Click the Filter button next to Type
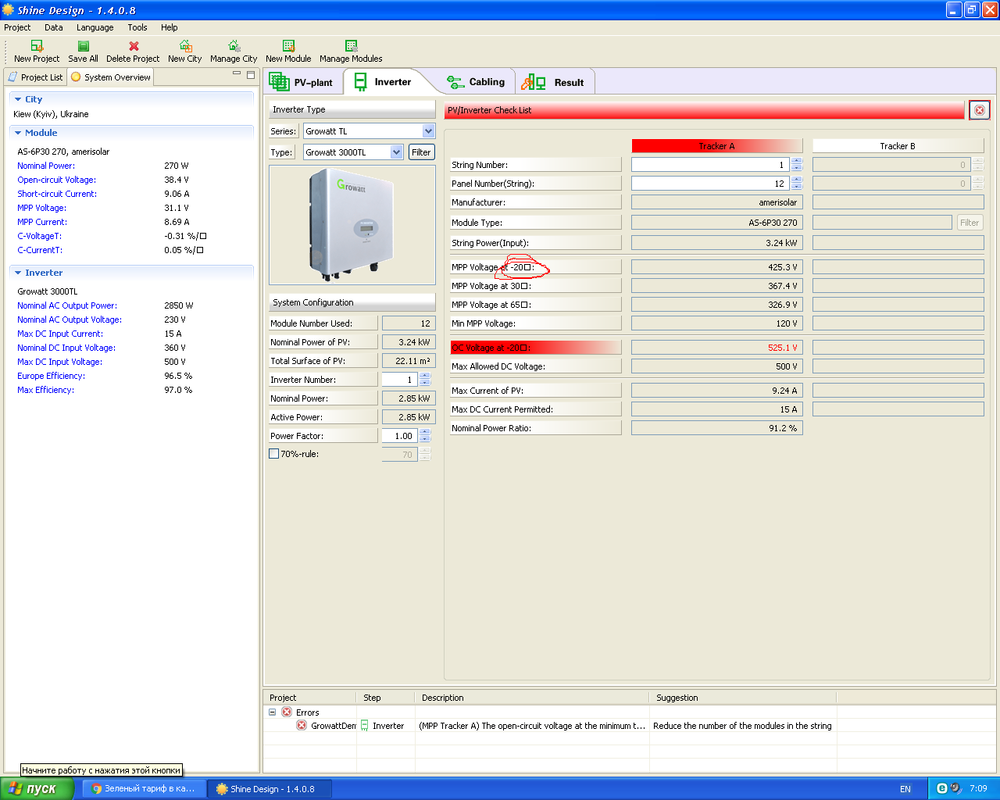 point(421,152)
